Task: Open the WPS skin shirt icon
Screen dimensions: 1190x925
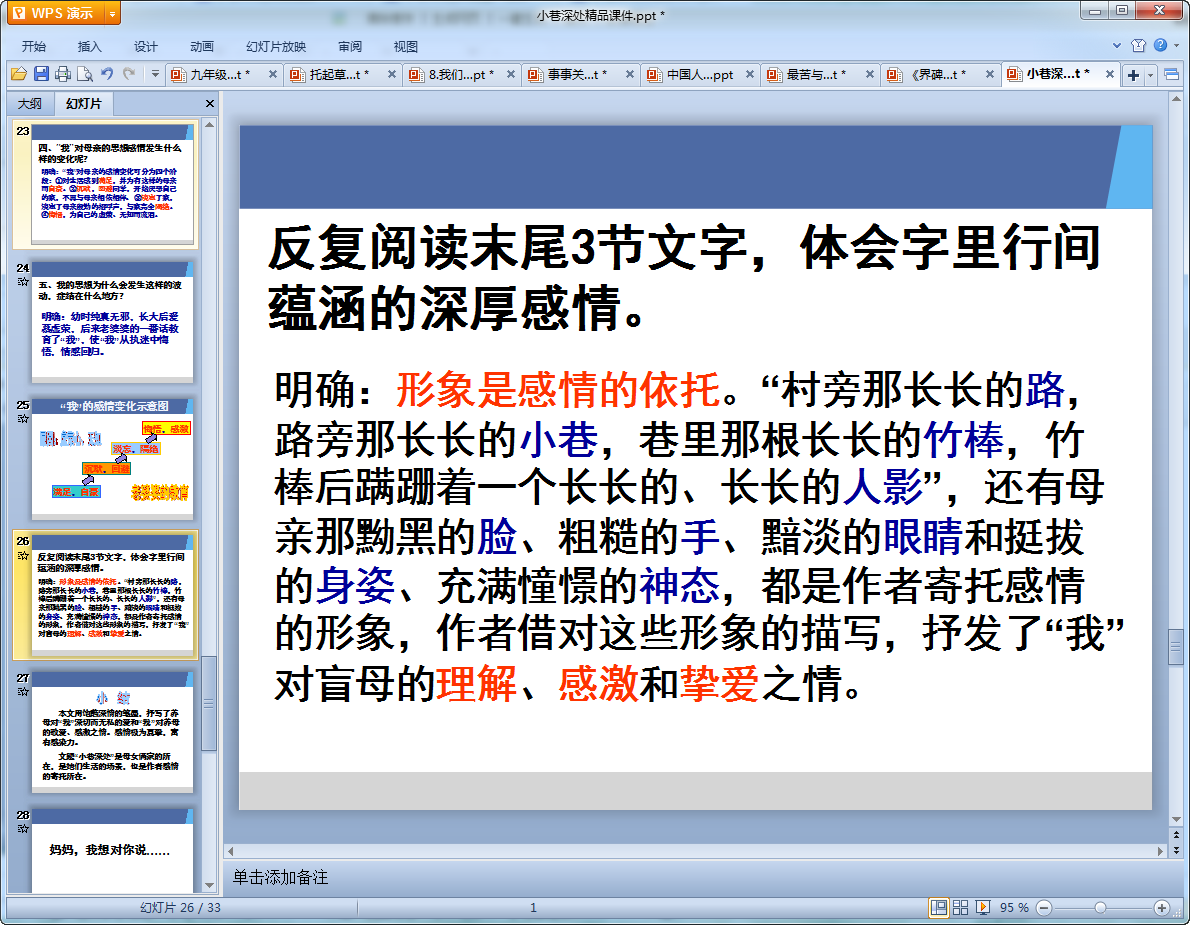Action: pos(1138,46)
